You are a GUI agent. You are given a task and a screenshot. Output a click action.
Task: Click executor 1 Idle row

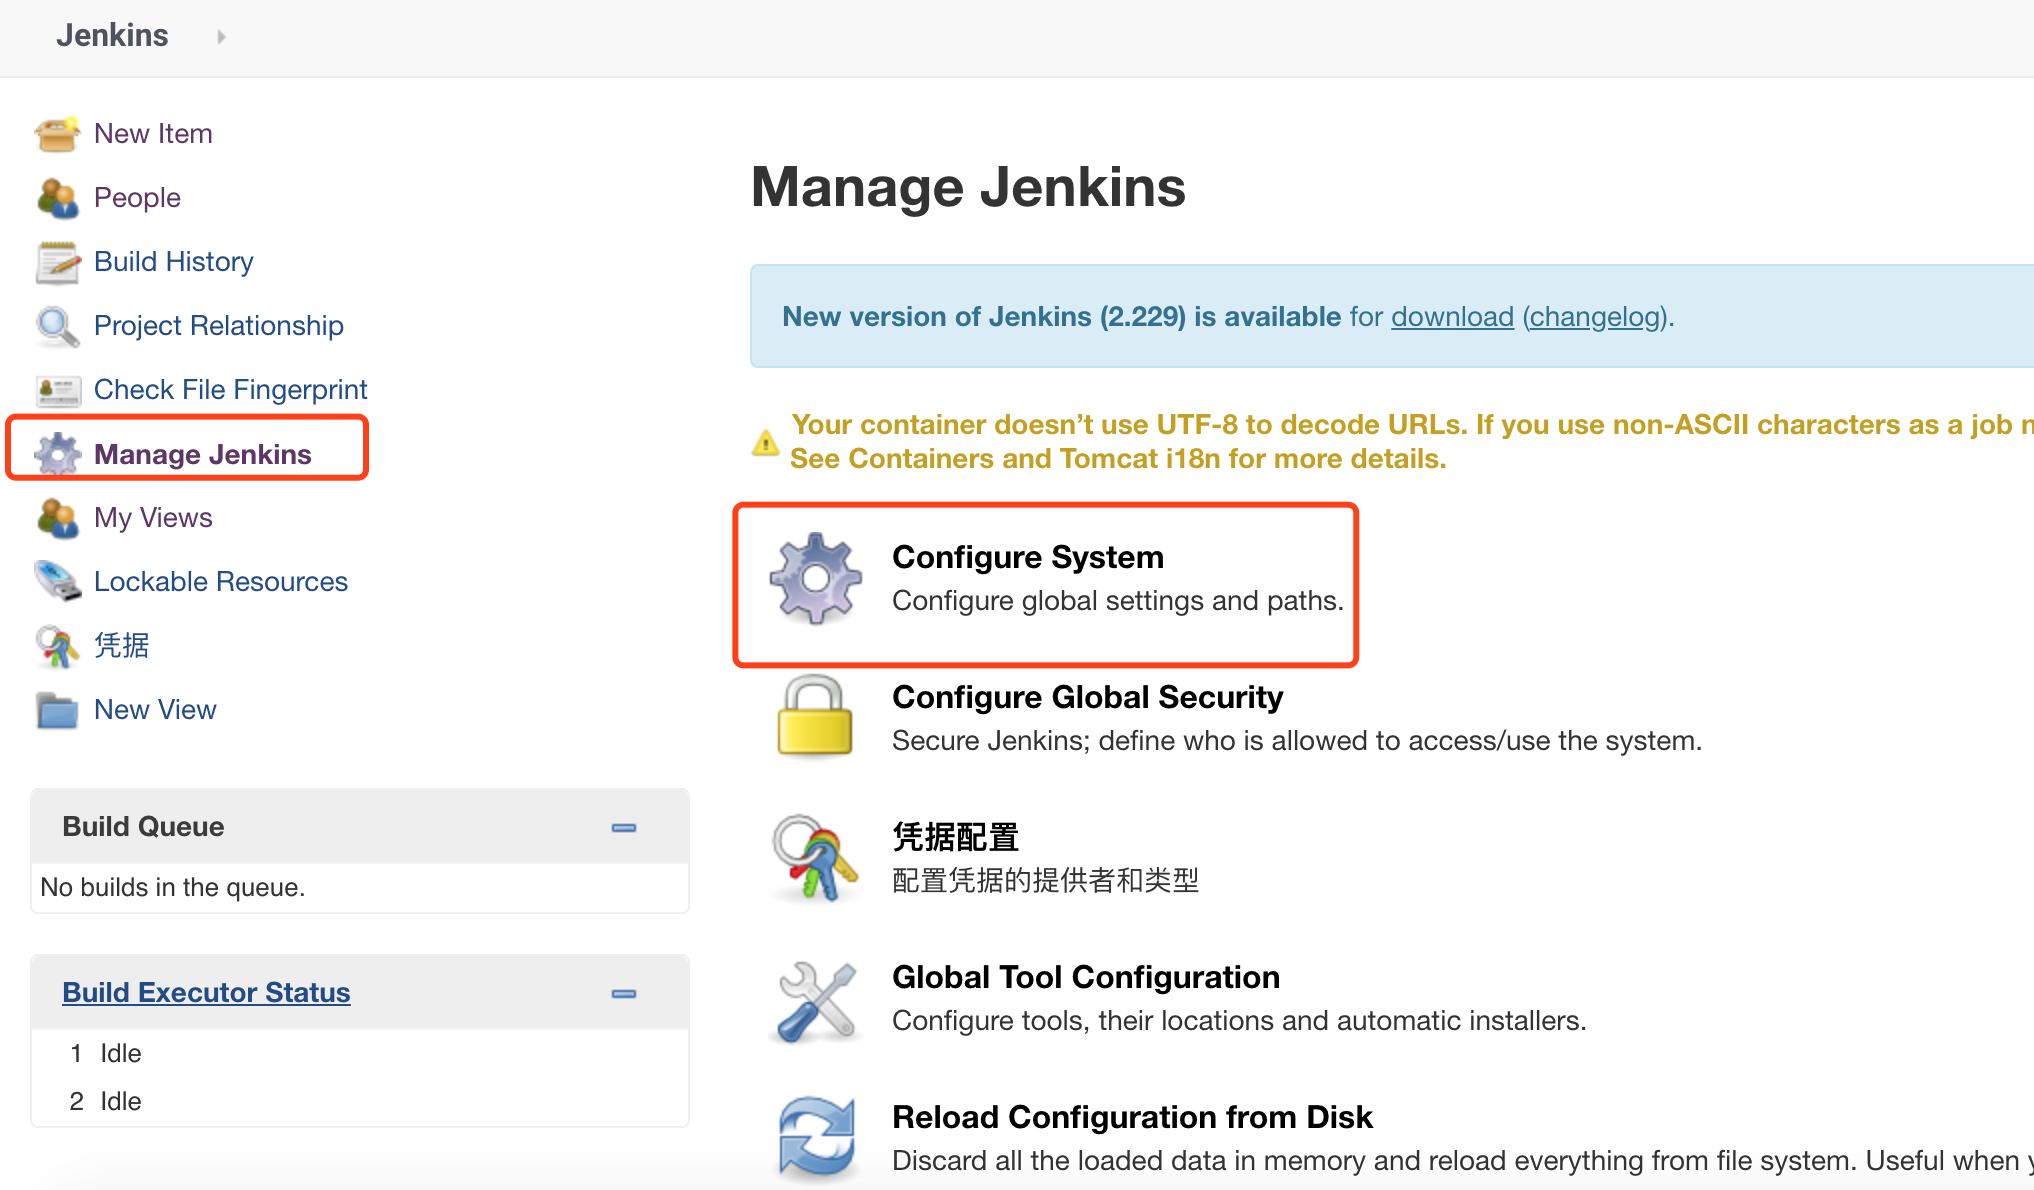pos(360,1054)
